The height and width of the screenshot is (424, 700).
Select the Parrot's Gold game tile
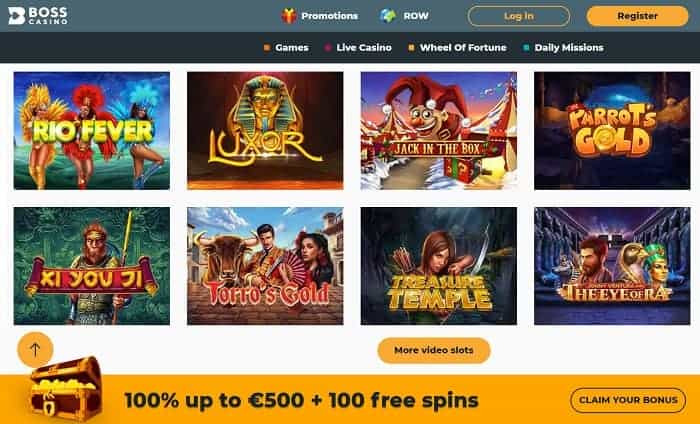tap(612, 131)
